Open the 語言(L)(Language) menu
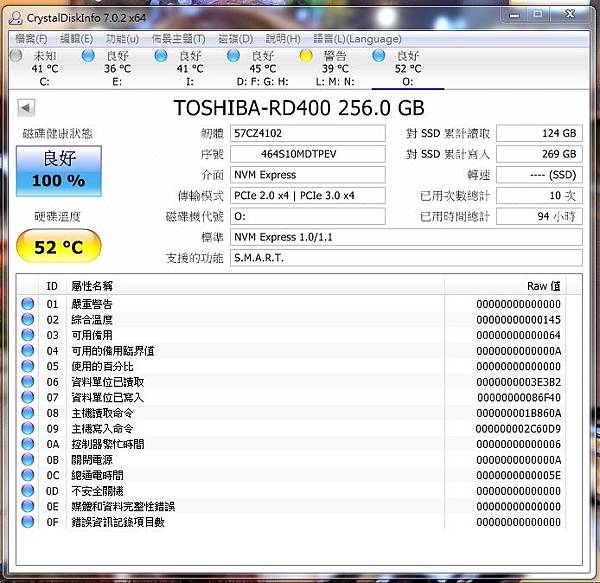 coord(357,39)
